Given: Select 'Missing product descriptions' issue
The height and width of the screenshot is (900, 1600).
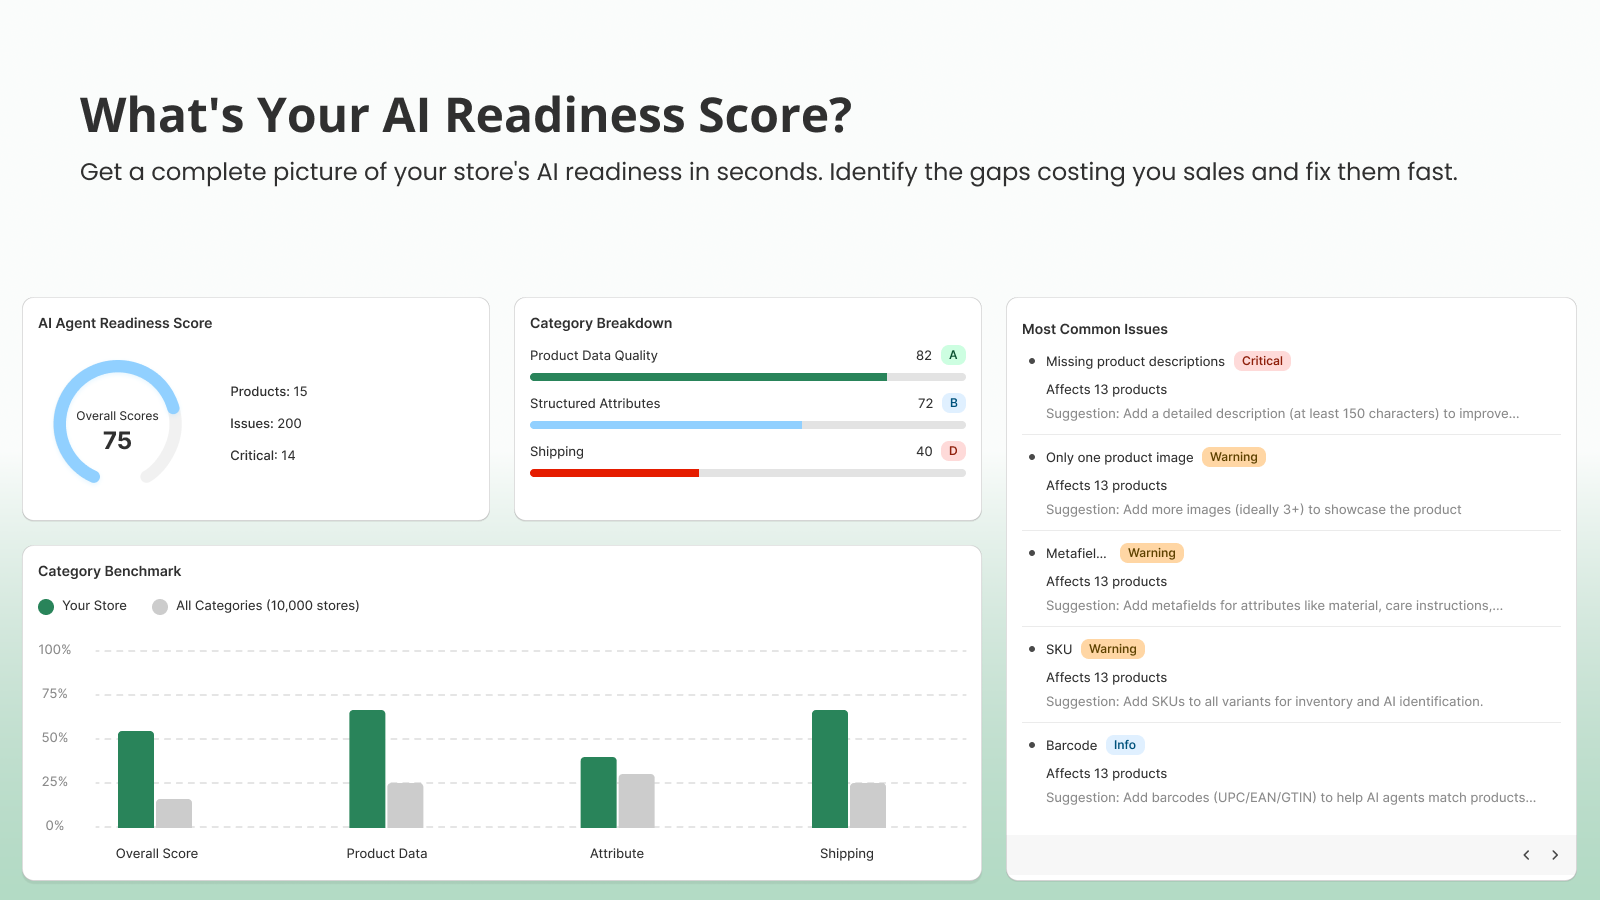Looking at the screenshot, I should (x=1135, y=362).
